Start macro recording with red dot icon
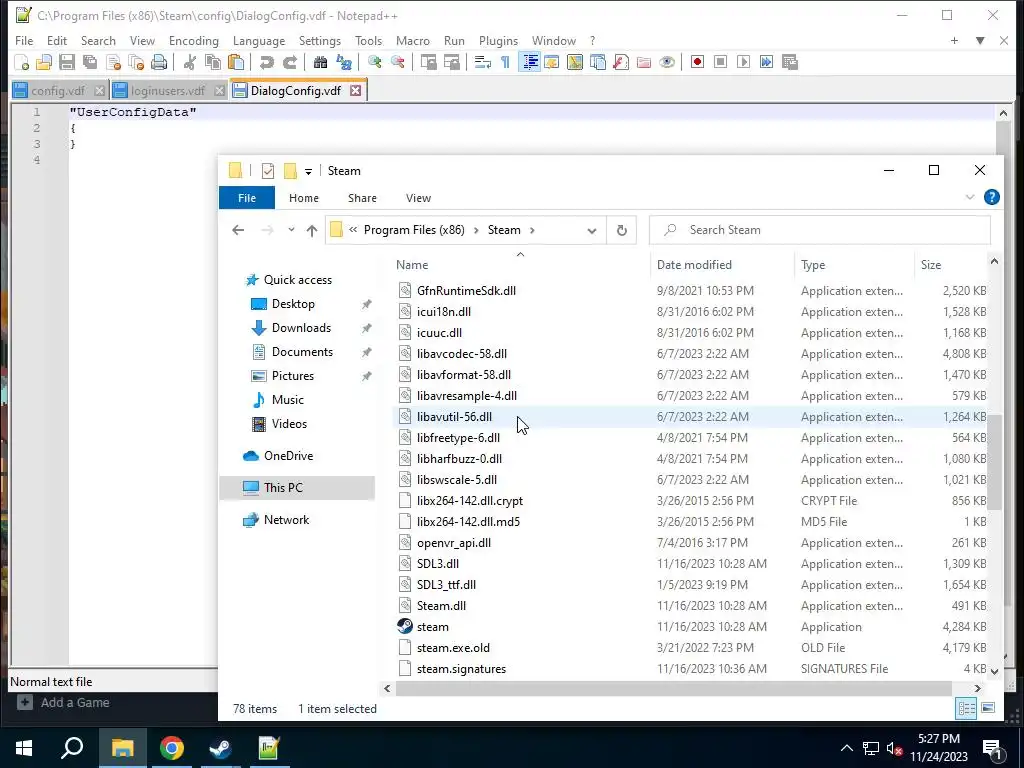 pyautogui.click(x=697, y=62)
